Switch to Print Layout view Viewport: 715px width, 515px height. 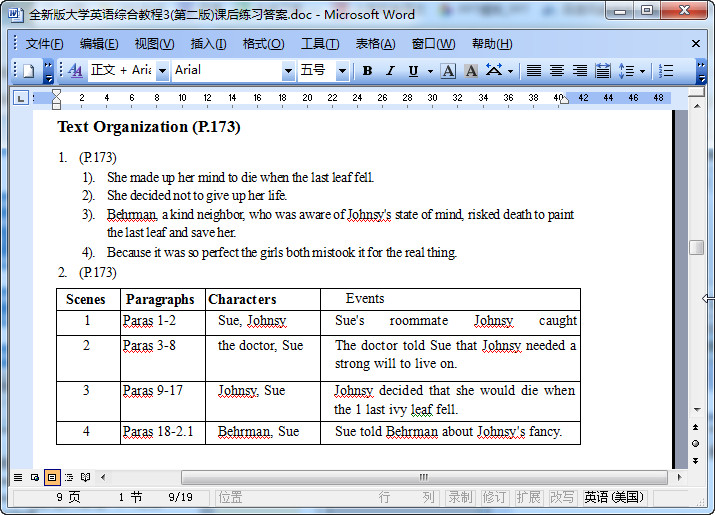click(x=52, y=478)
